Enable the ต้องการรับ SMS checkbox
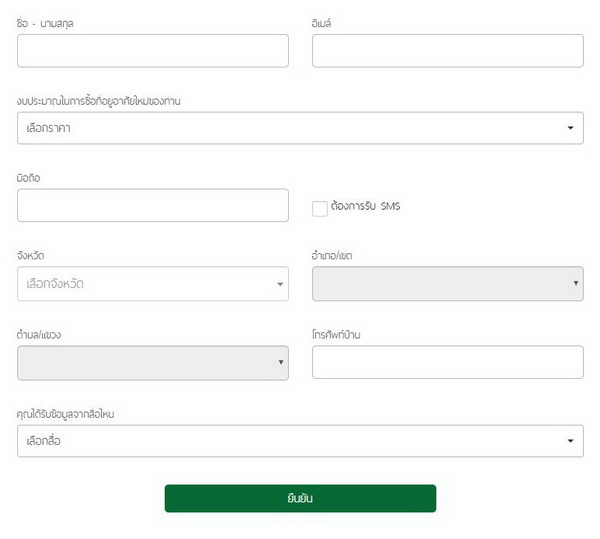Viewport: 600px width, 539px height. coord(320,208)
